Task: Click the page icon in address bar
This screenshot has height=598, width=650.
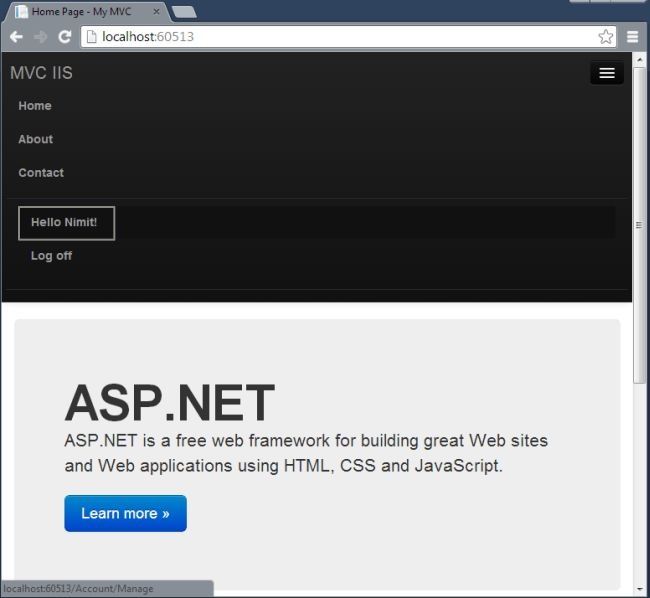Action: click(x=91, y=37)
